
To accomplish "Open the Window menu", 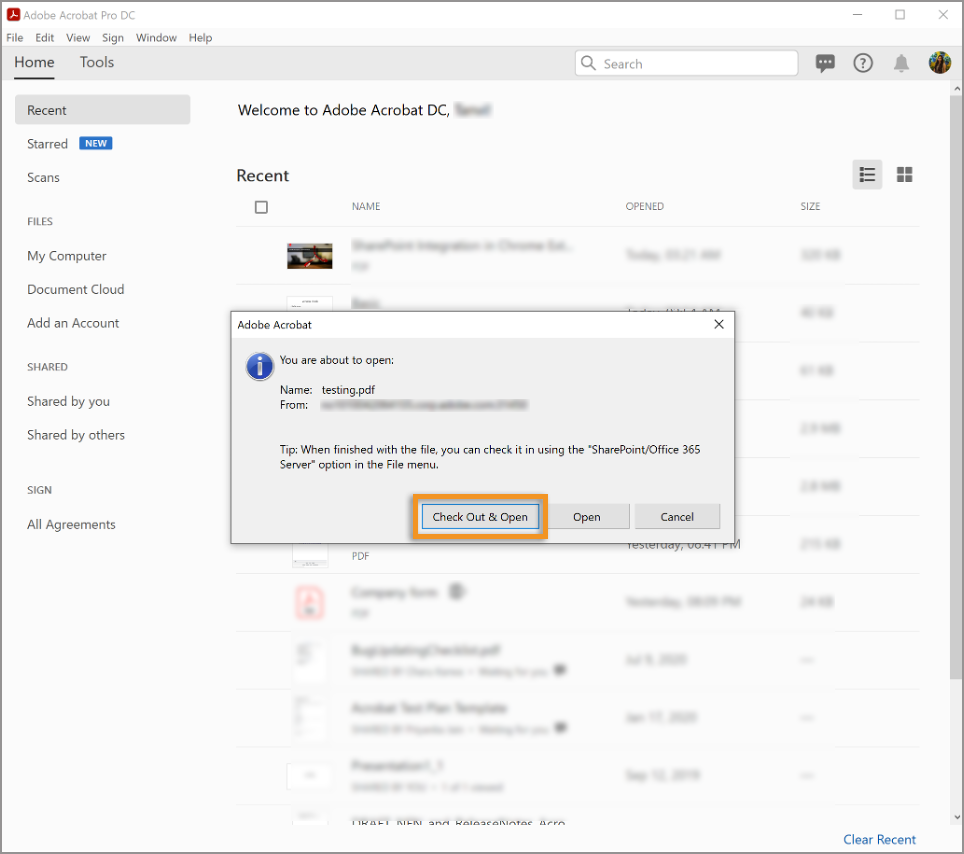I will (x=156, y=38).
